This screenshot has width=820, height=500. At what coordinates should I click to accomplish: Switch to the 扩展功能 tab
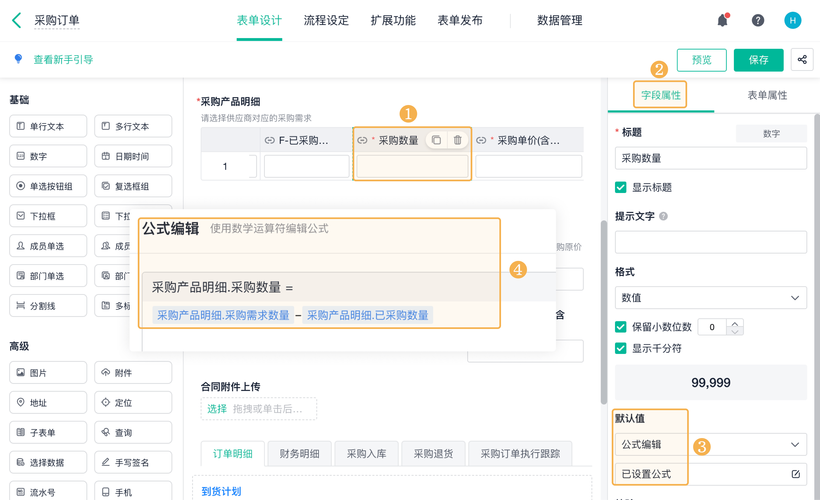pos(393,20)
